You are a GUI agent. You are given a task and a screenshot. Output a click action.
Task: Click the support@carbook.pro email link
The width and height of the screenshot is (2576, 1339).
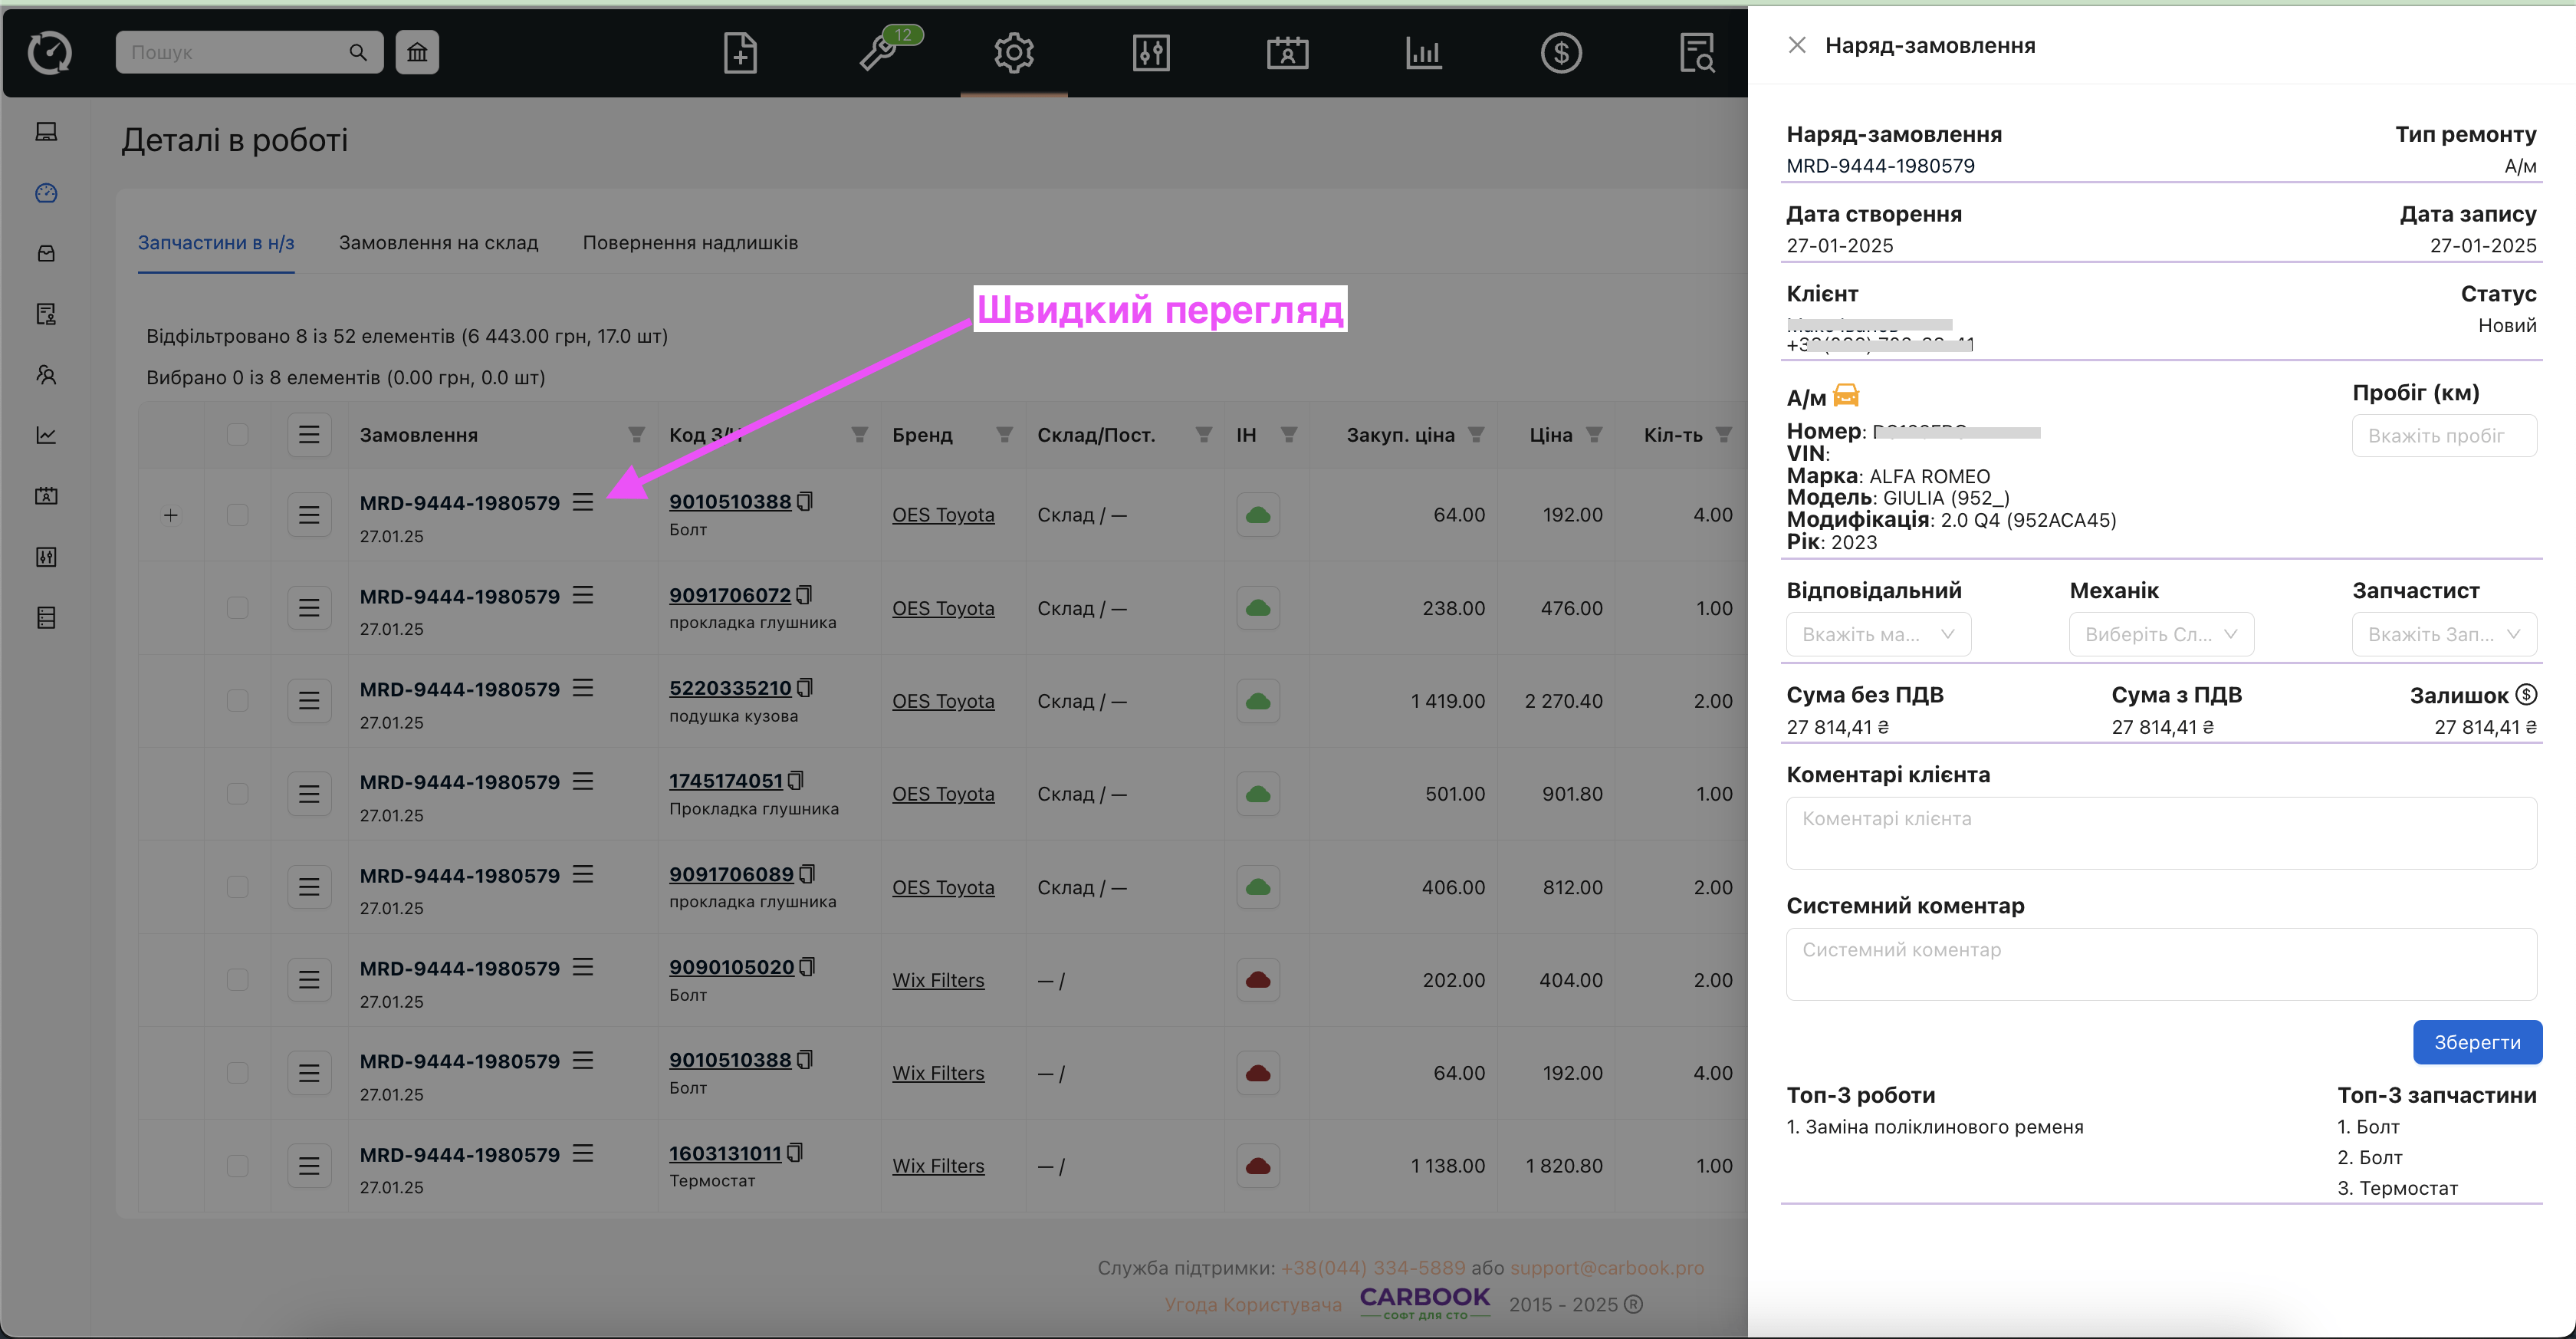[x=1607, y=1268]
